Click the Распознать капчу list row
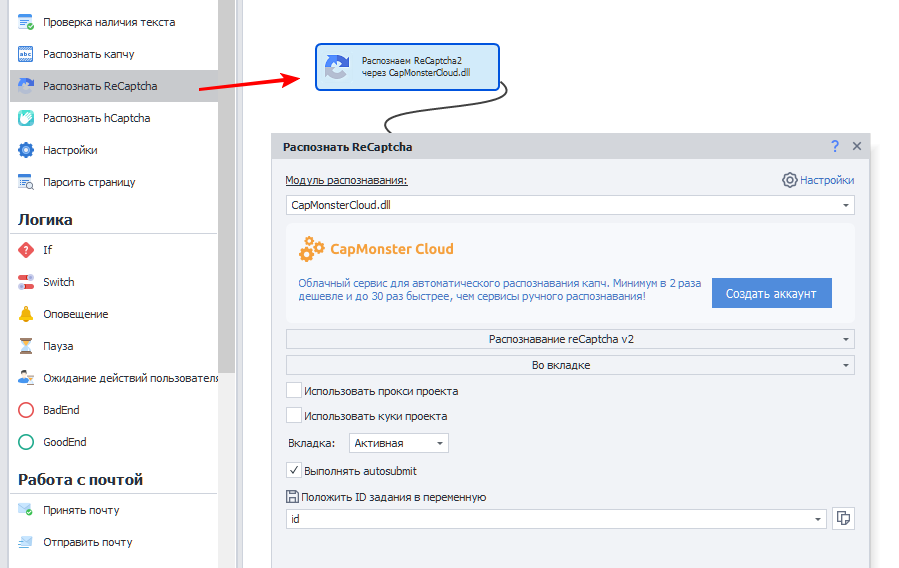The width and height of the screenshot is (899, 568). (x=114, y=54)
